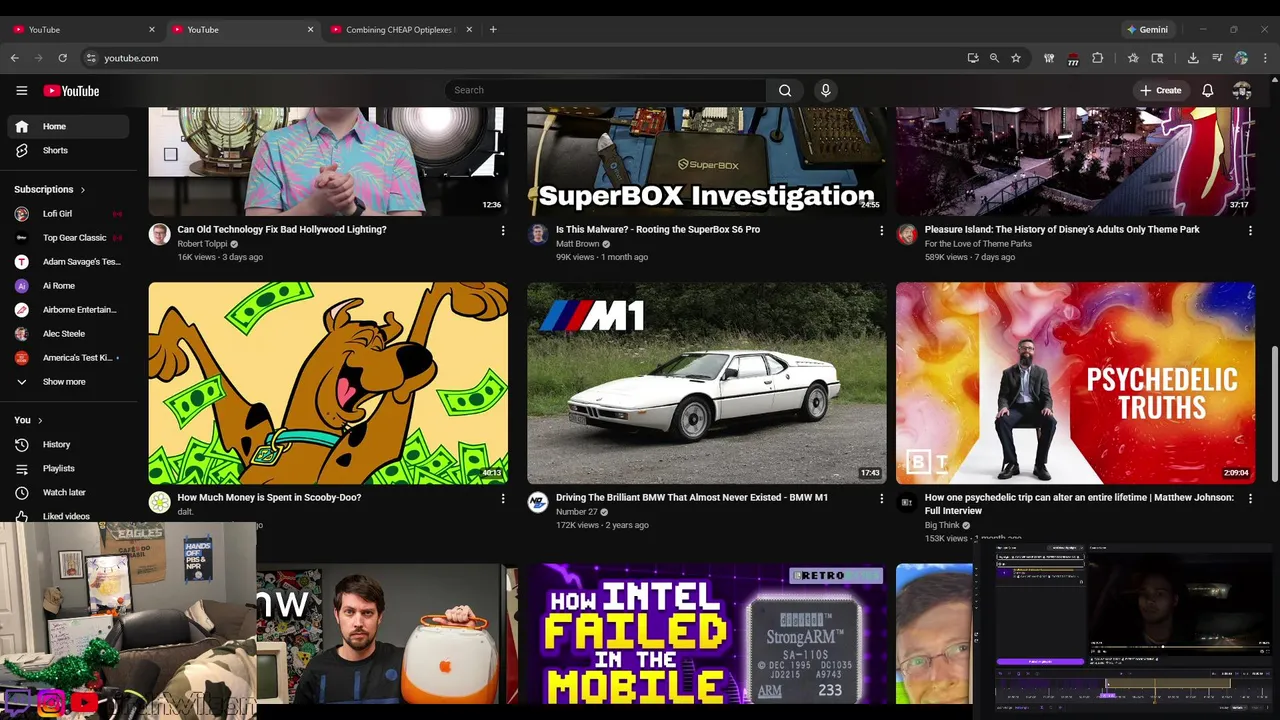Open the browser Downloads icon
Screen dimensions: 1280x720
[1193, 58]
